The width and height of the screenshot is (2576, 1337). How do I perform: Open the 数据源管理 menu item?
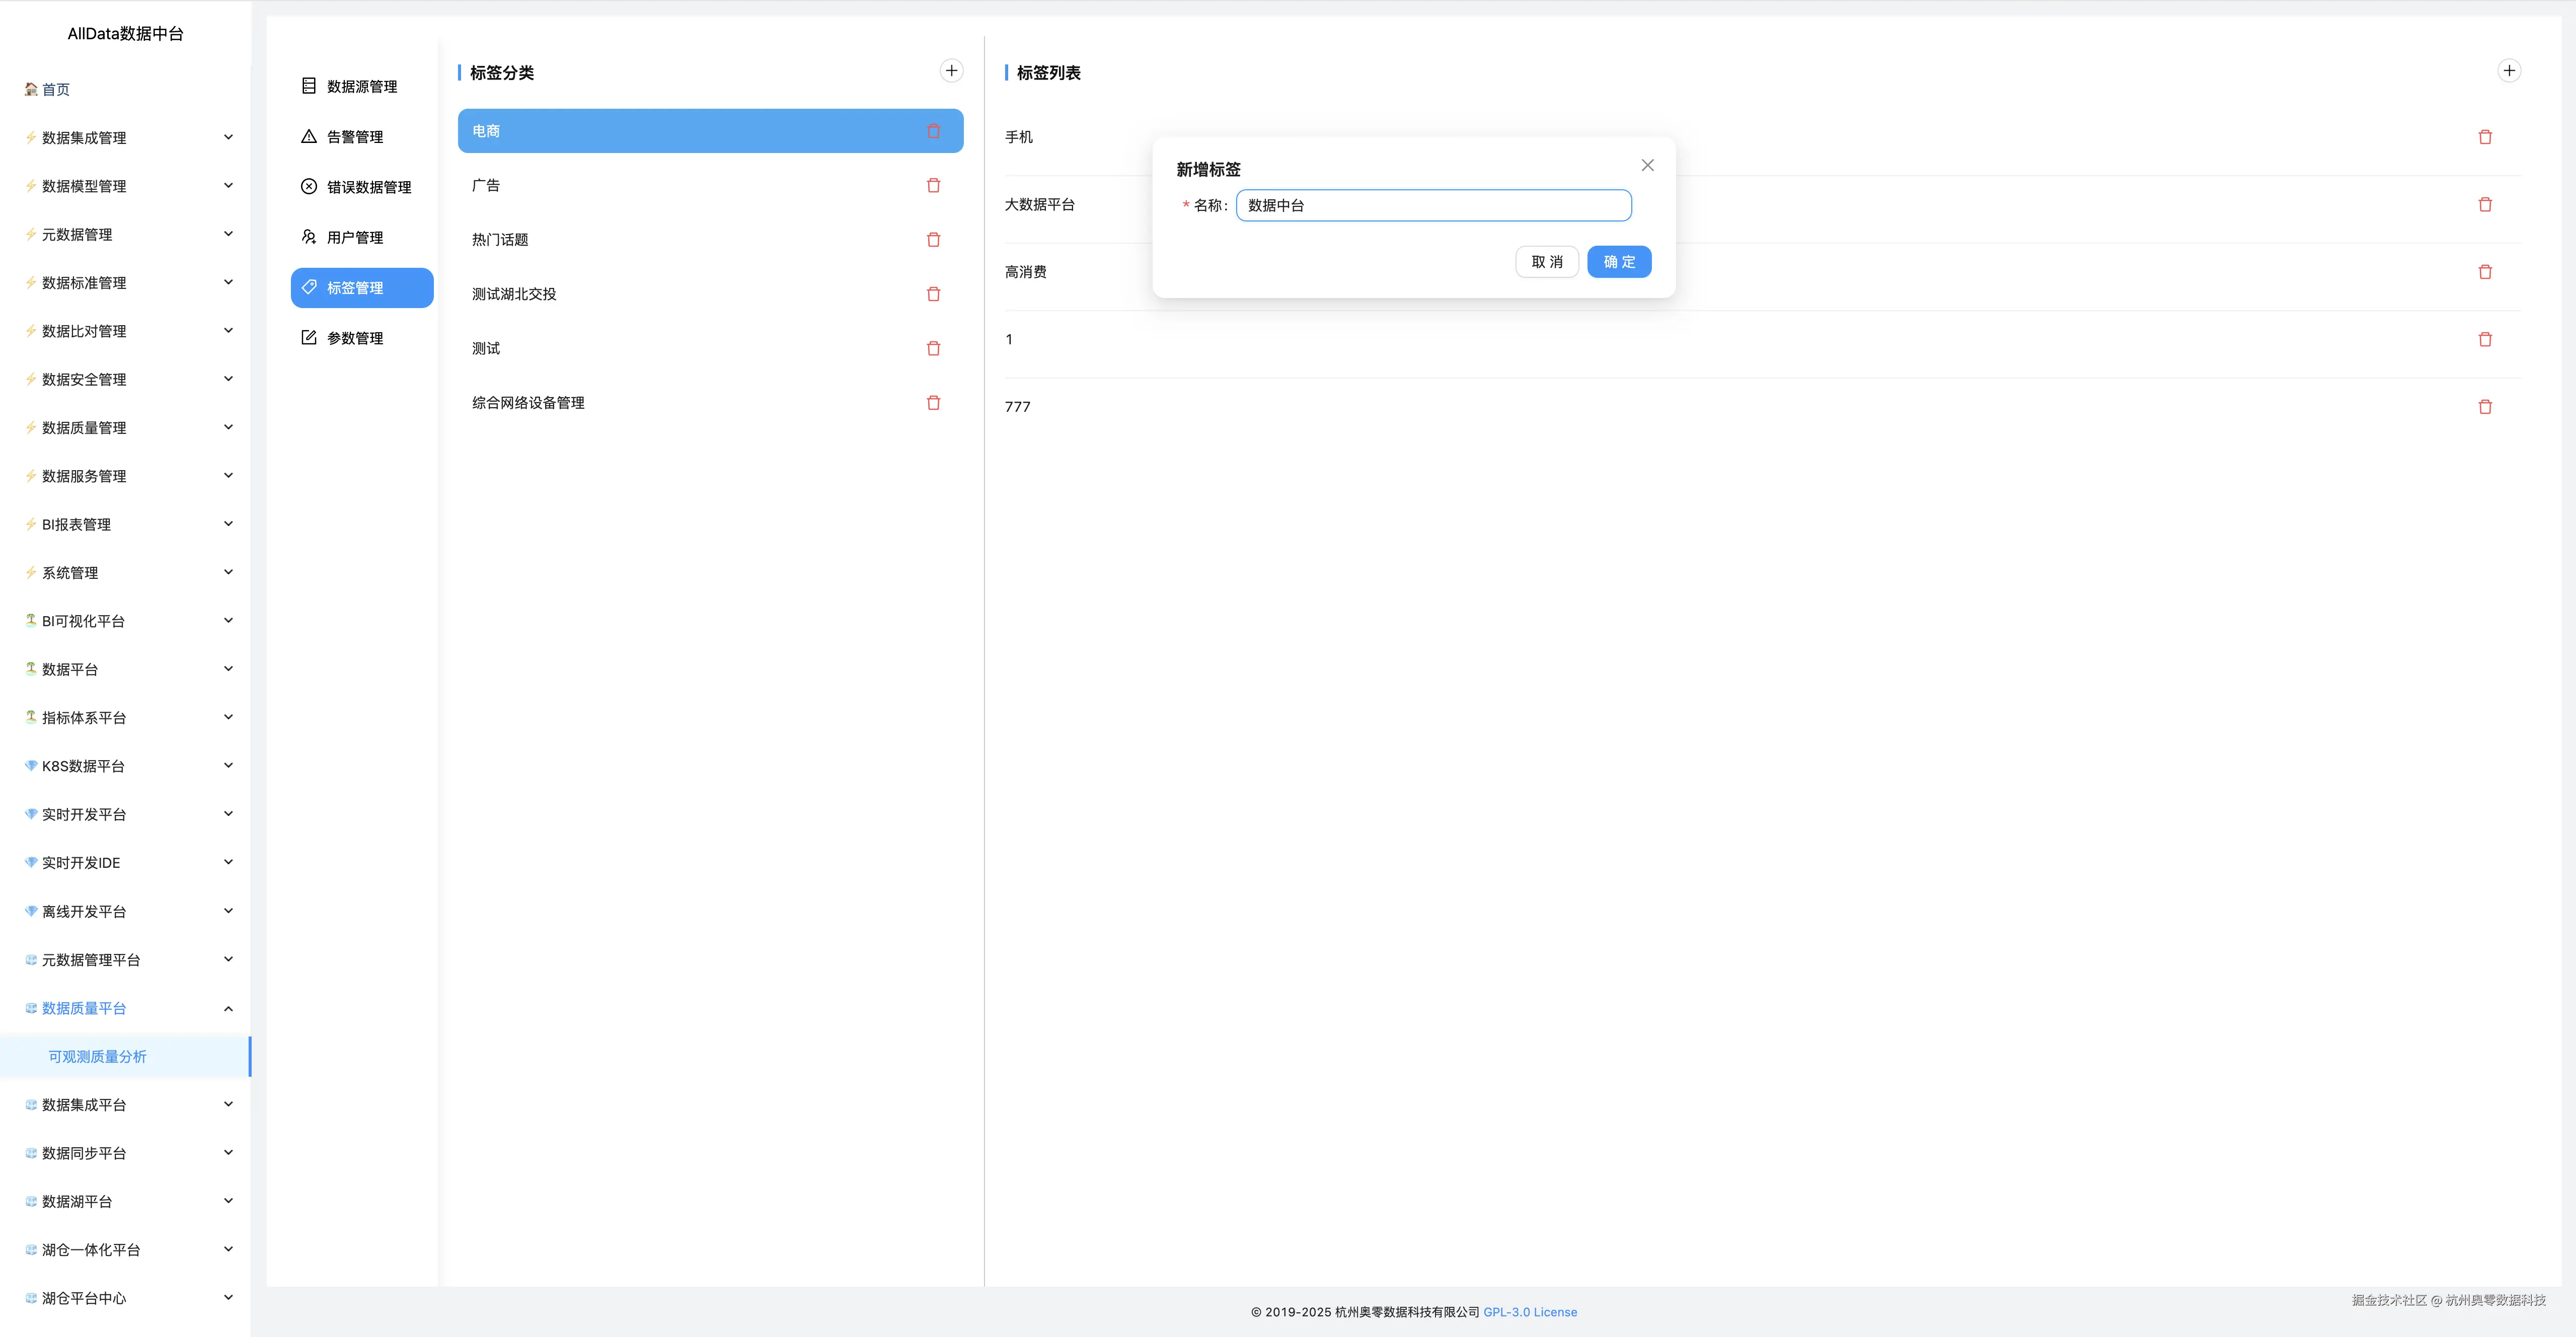point(361,87)
